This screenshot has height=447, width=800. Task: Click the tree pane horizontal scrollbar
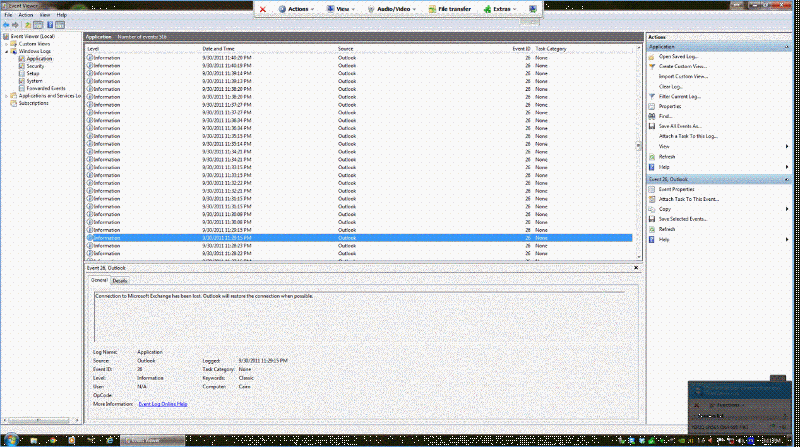38,420
